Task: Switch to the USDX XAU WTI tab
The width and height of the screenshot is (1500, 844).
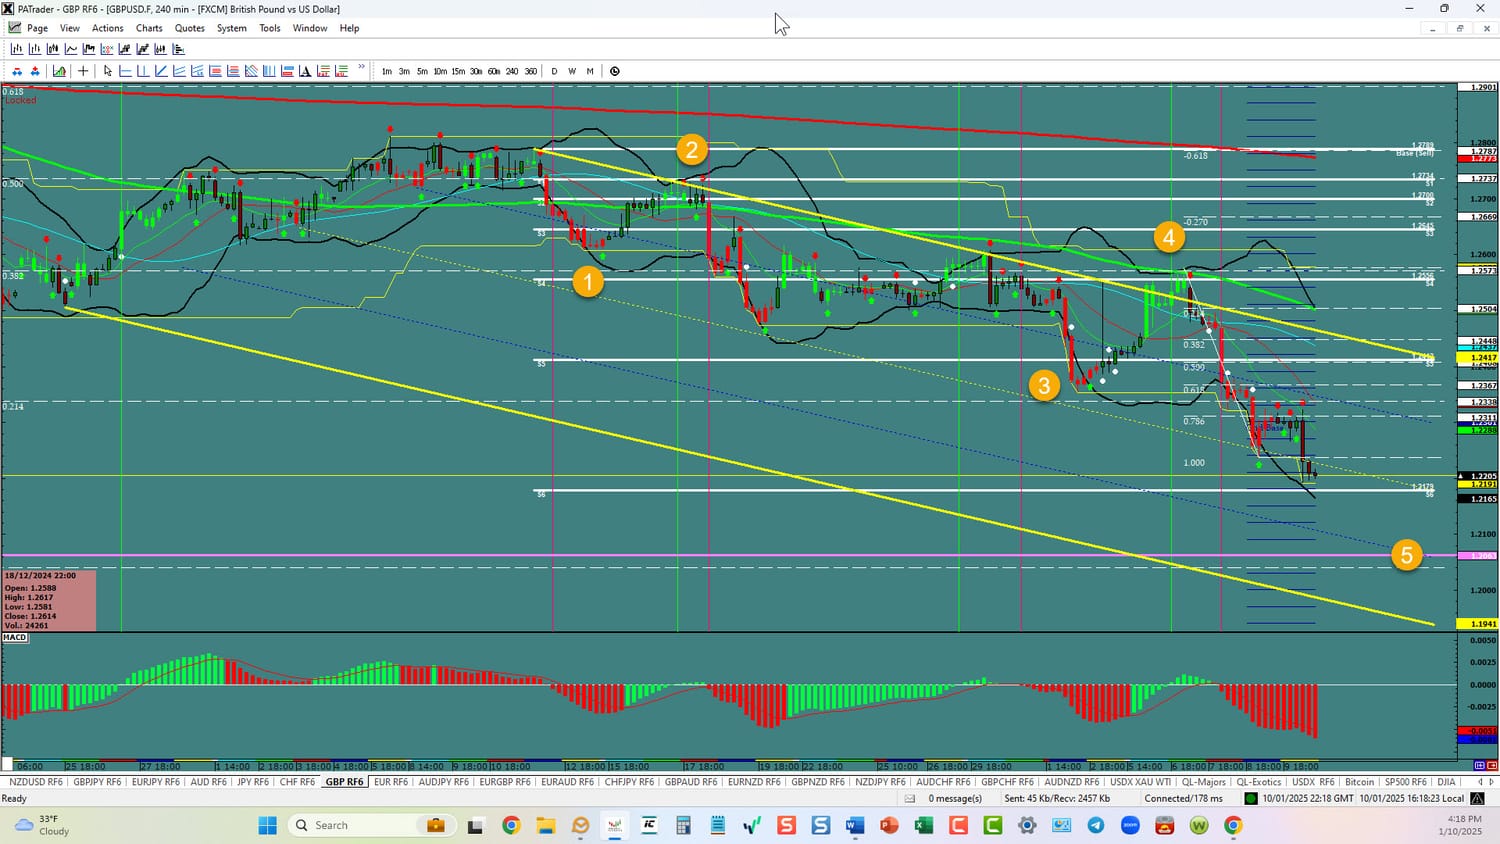Action: 1140,782
